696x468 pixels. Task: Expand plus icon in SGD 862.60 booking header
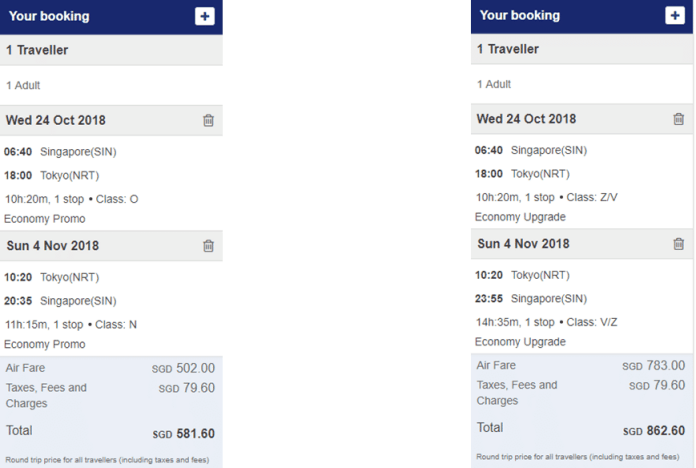pyautogui.click(x=675, y=16)
